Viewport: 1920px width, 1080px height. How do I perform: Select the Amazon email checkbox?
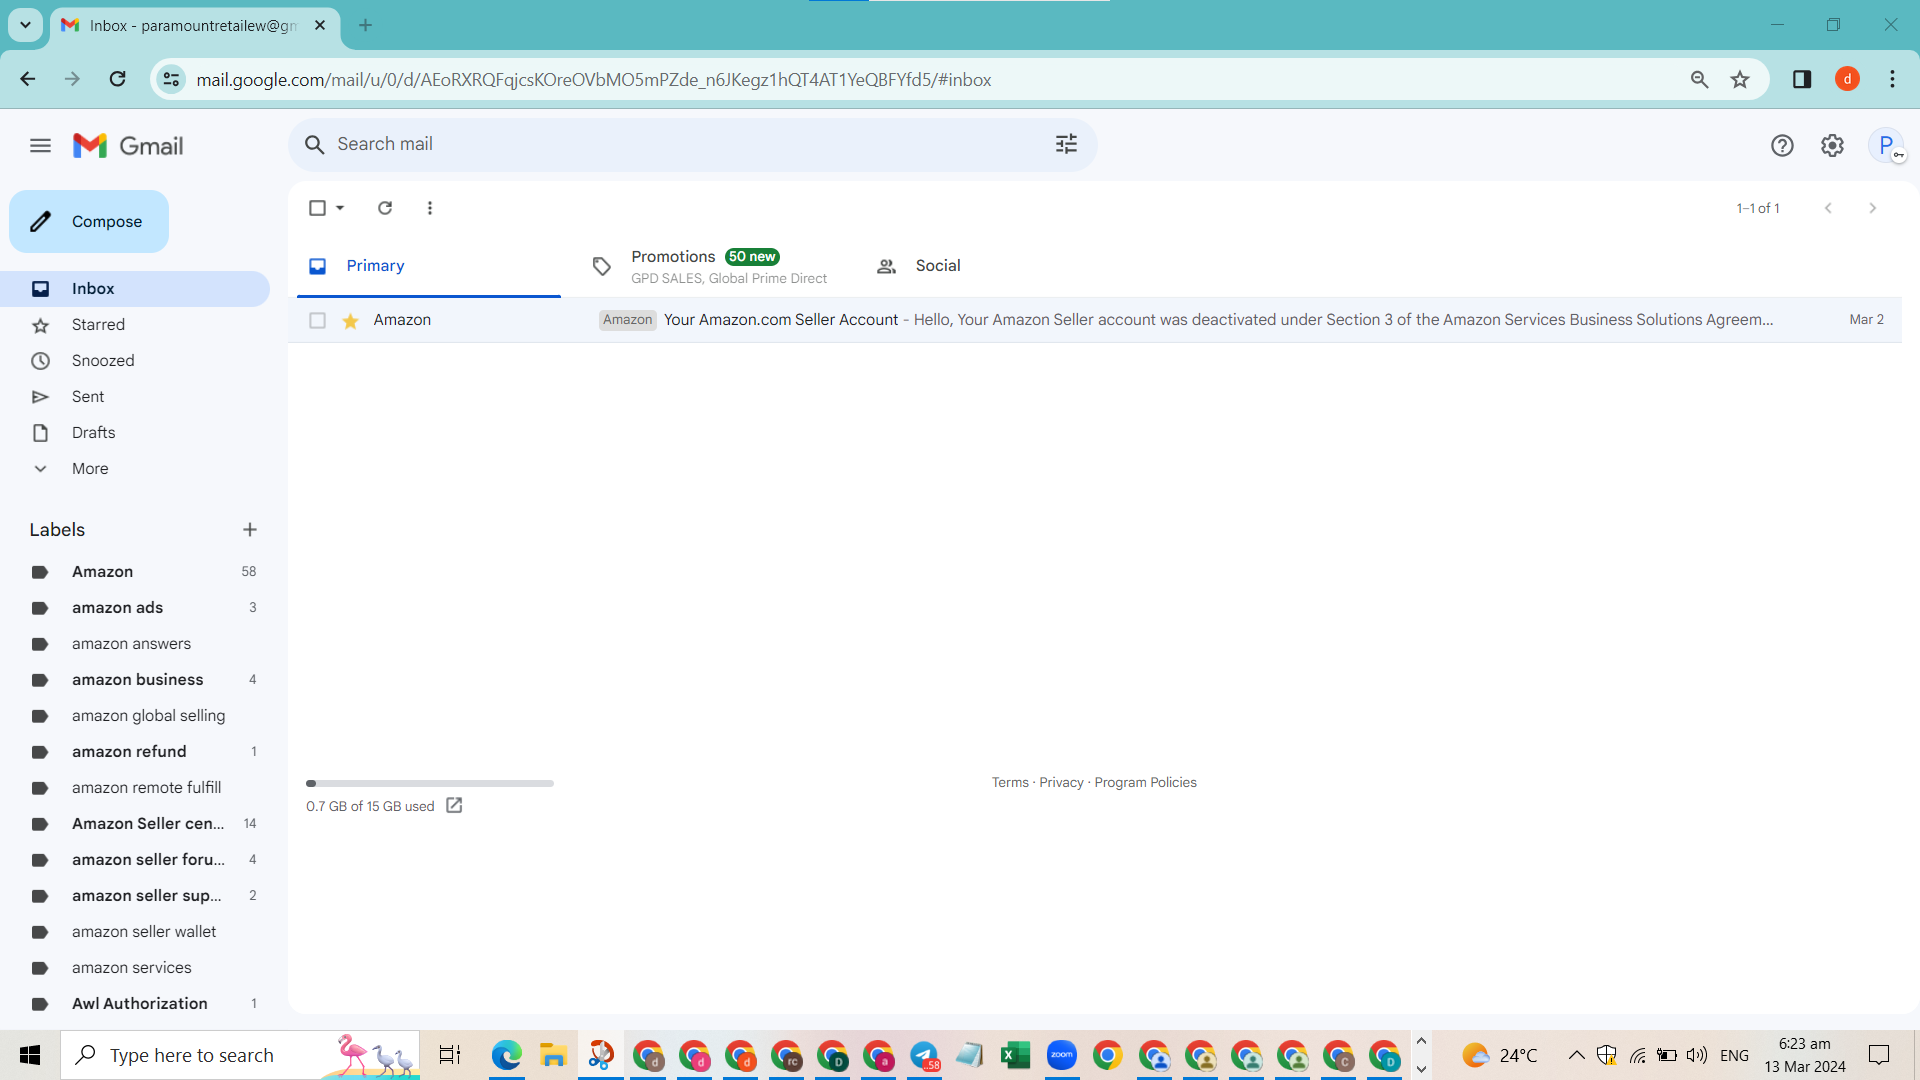pyautogui.click(x=317, y=321)
